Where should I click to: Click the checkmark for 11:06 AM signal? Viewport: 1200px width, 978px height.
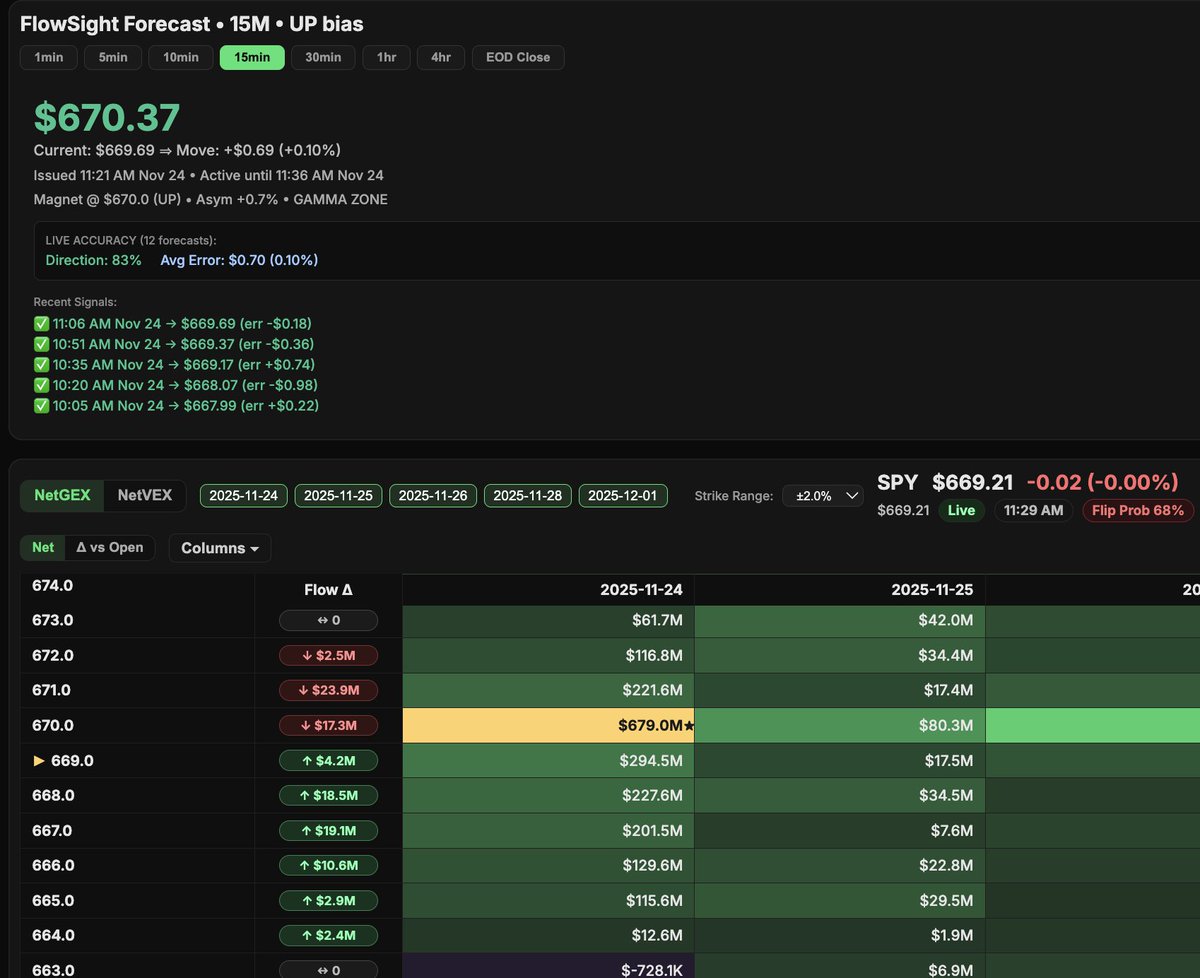(x=41, y=323)
